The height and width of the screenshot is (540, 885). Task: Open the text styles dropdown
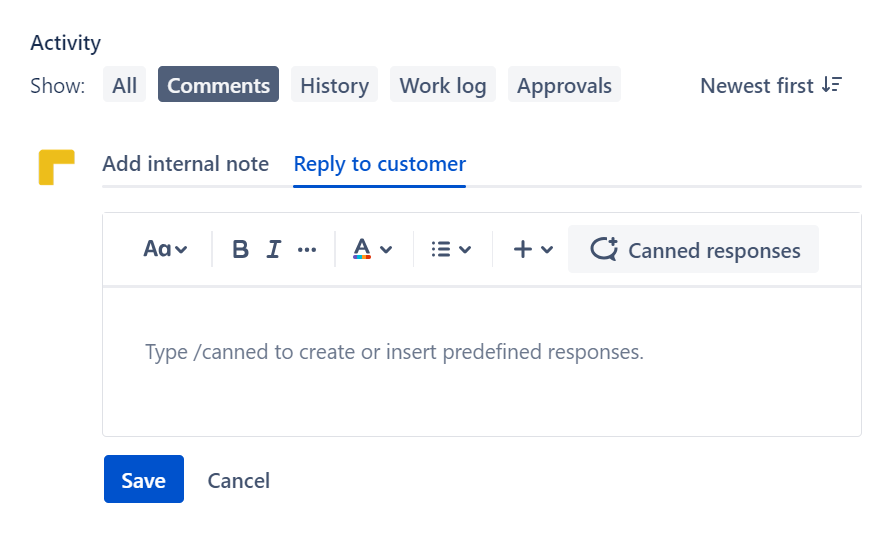165,250
